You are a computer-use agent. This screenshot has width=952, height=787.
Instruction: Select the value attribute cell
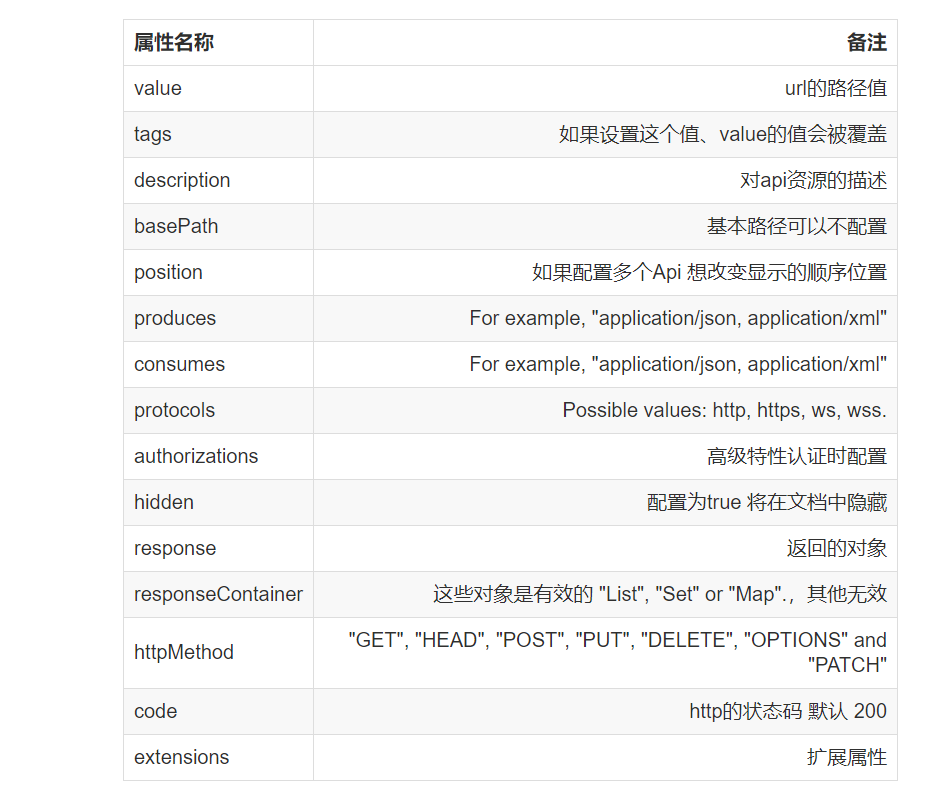(219, 89)
